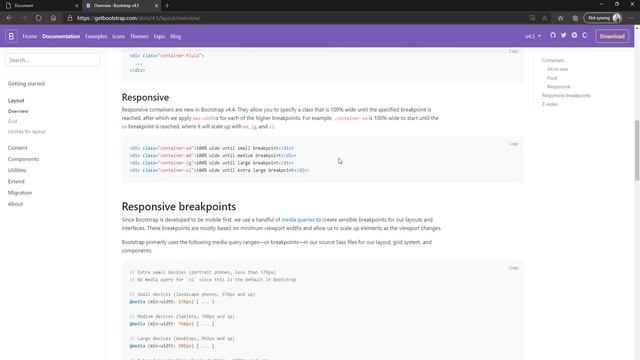Jump to Z-index in page contents
This screenshot has width=640, height=360.
pyautogui.click(x=549, y=104)
